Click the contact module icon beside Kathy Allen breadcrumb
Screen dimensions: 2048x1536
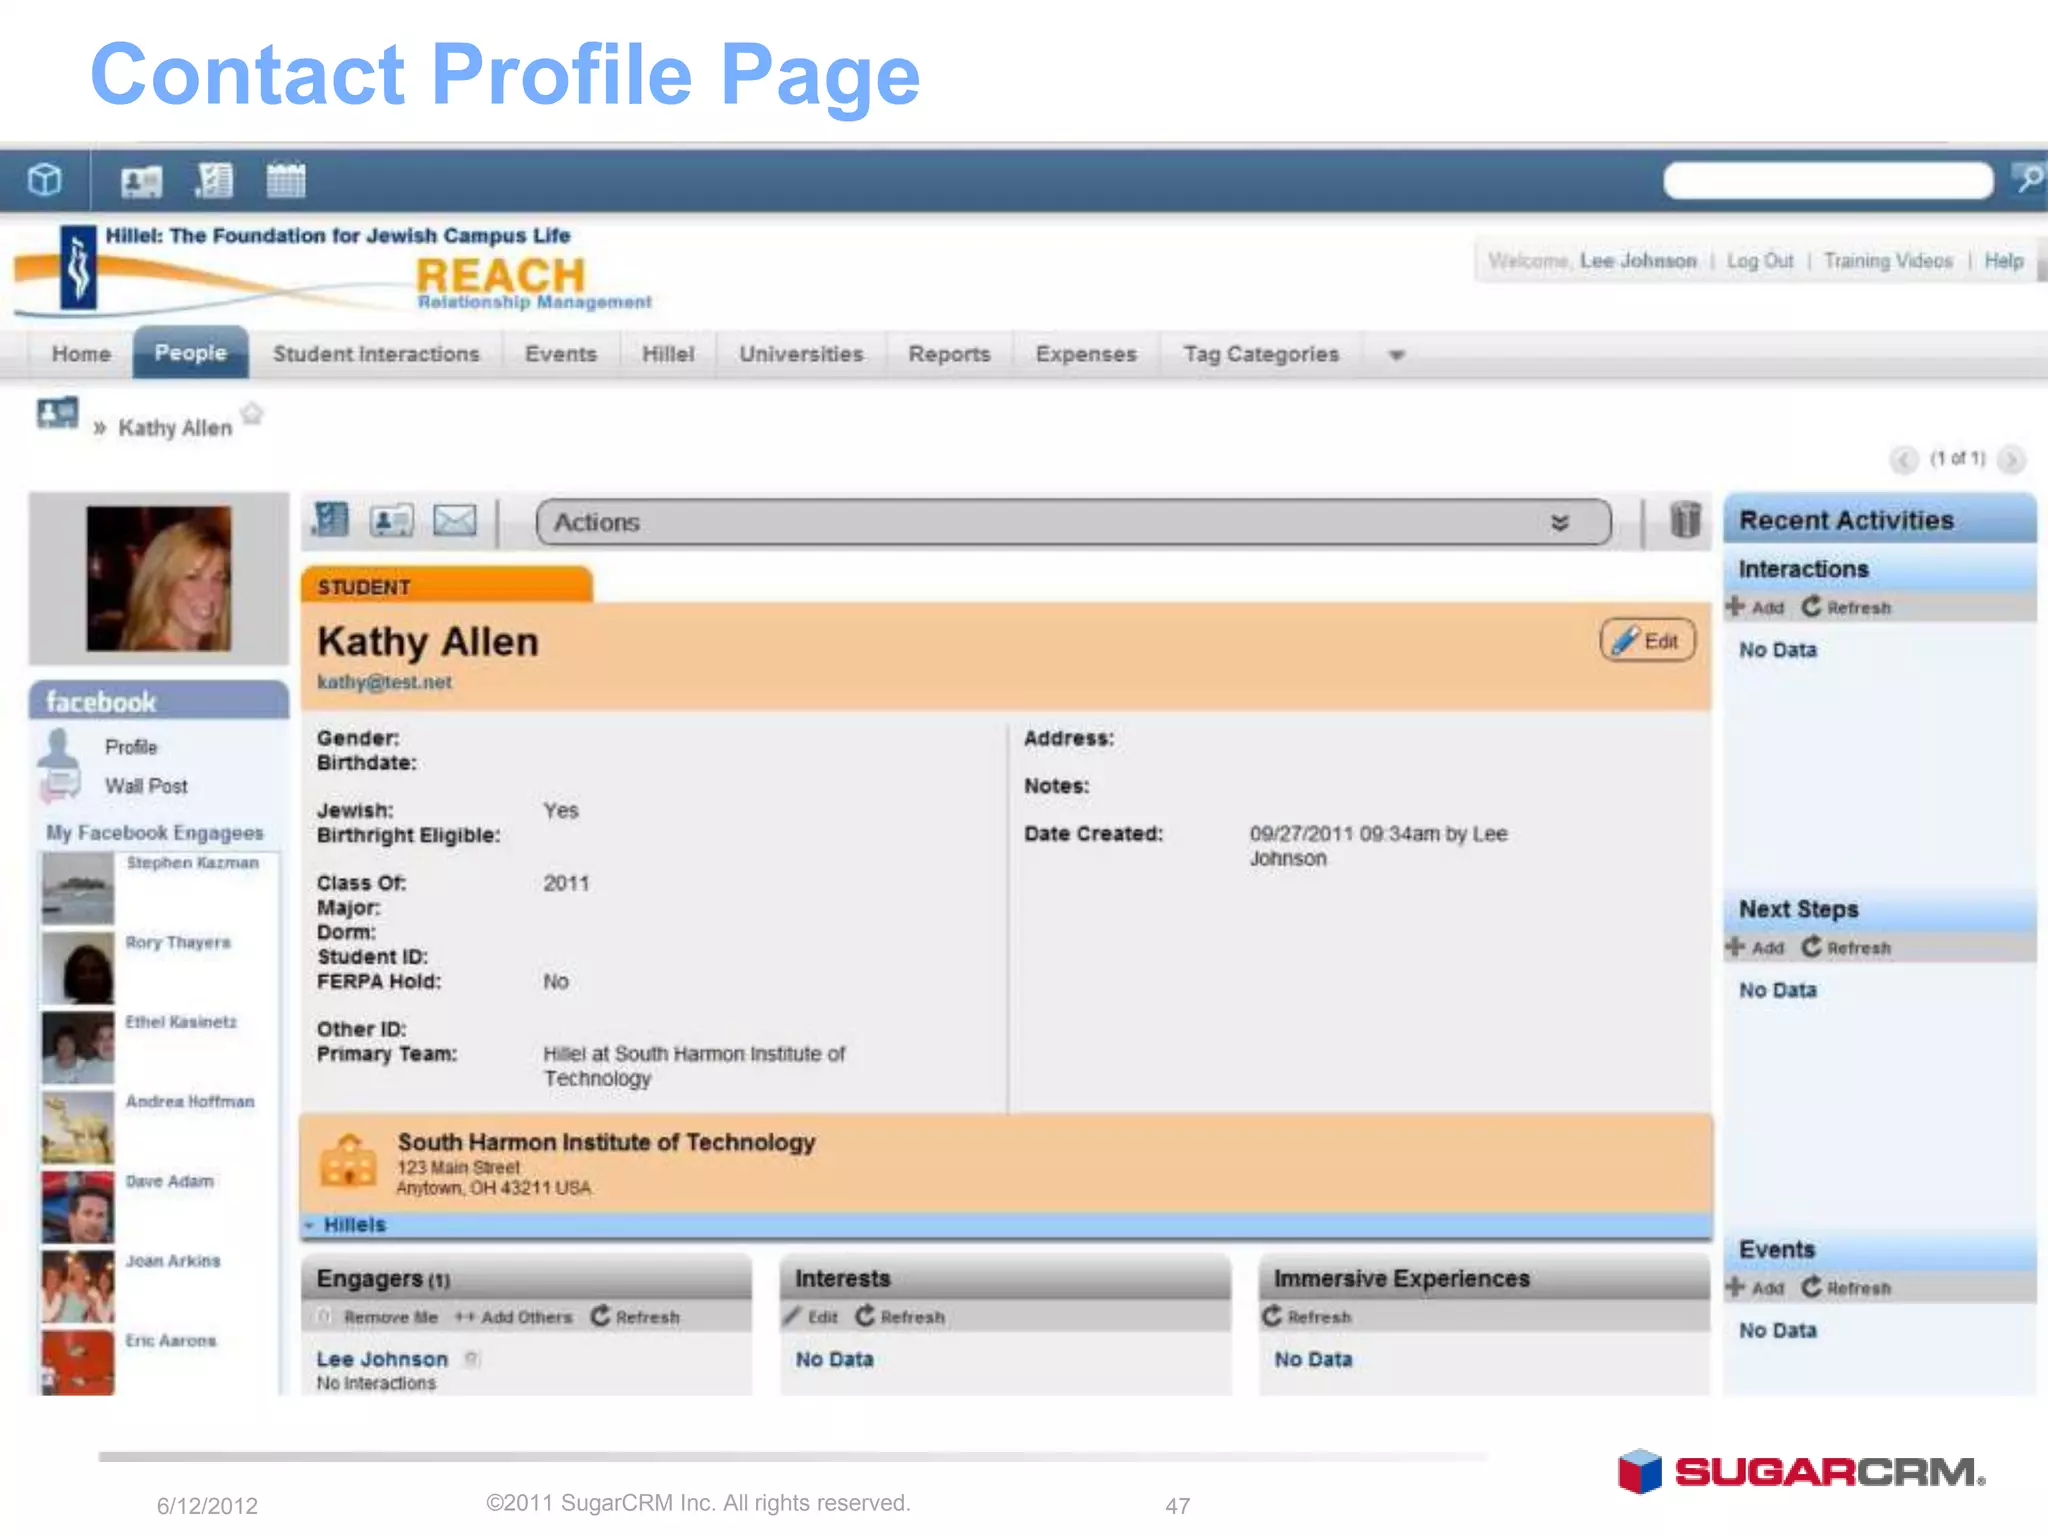[57, 413]
